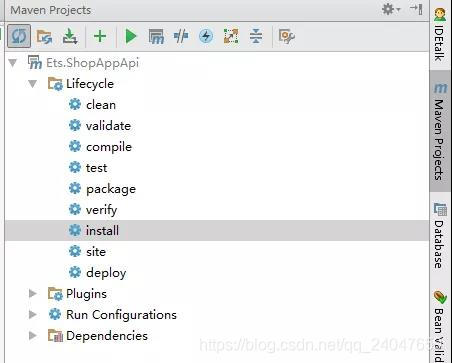Click the Maven module icon beside Ets.ShopAppApi
The image size is (452, 363).
(35, 62)
